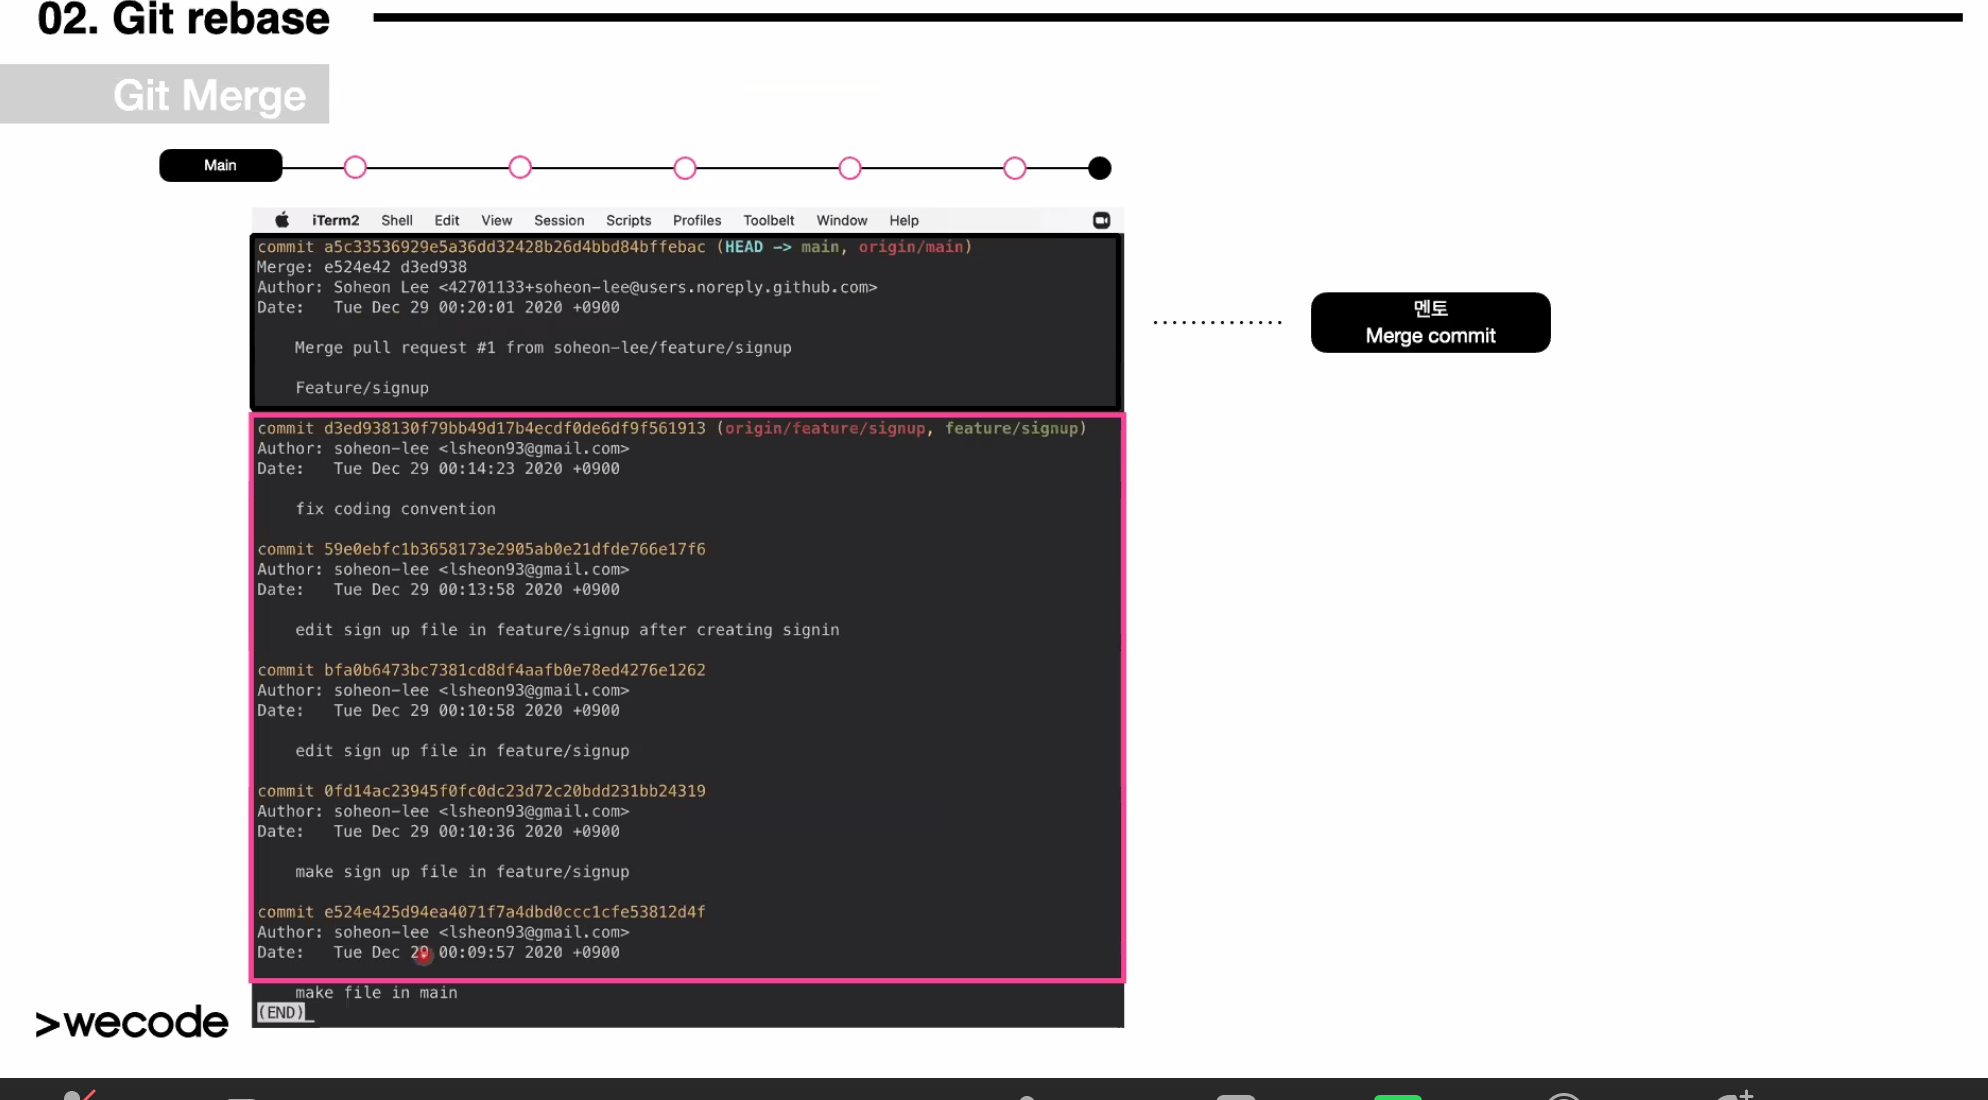This screenshot has height=1100, width=1988.
Task: Click the Zoom camera icon in the menu bar
Action: 1101,220
